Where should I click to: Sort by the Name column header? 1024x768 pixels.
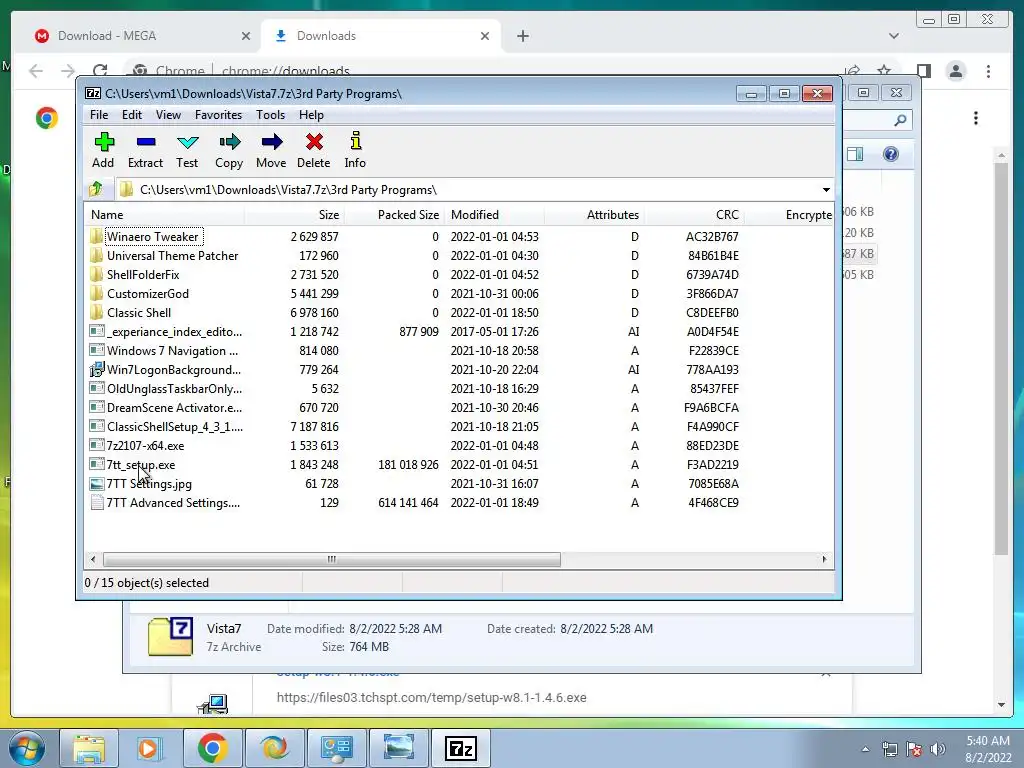point(165,215)
